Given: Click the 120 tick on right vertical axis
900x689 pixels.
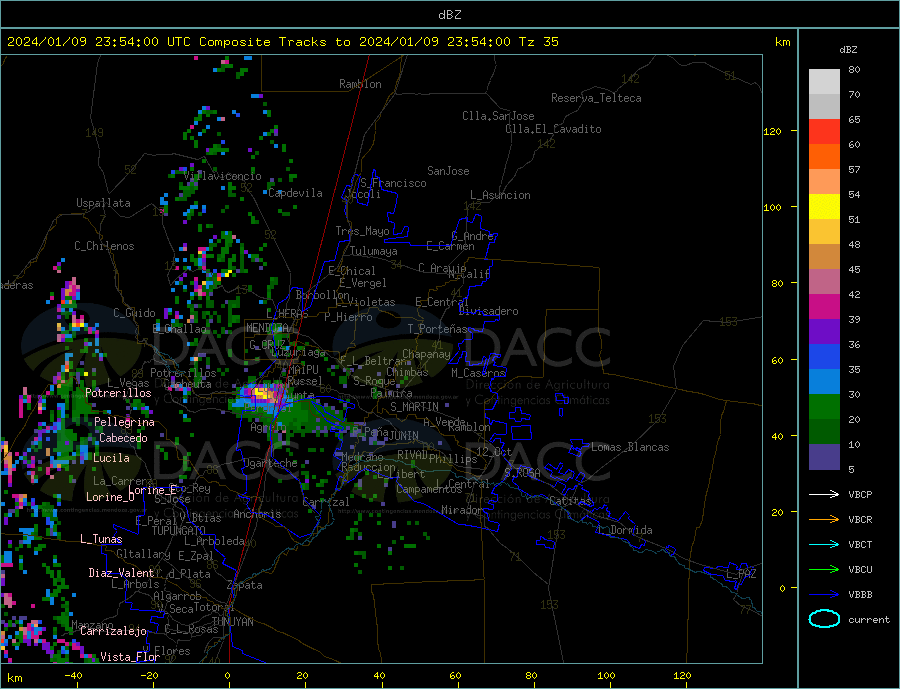Looking at the screenshot, I should pyautogui.click(x=772, y=131).
